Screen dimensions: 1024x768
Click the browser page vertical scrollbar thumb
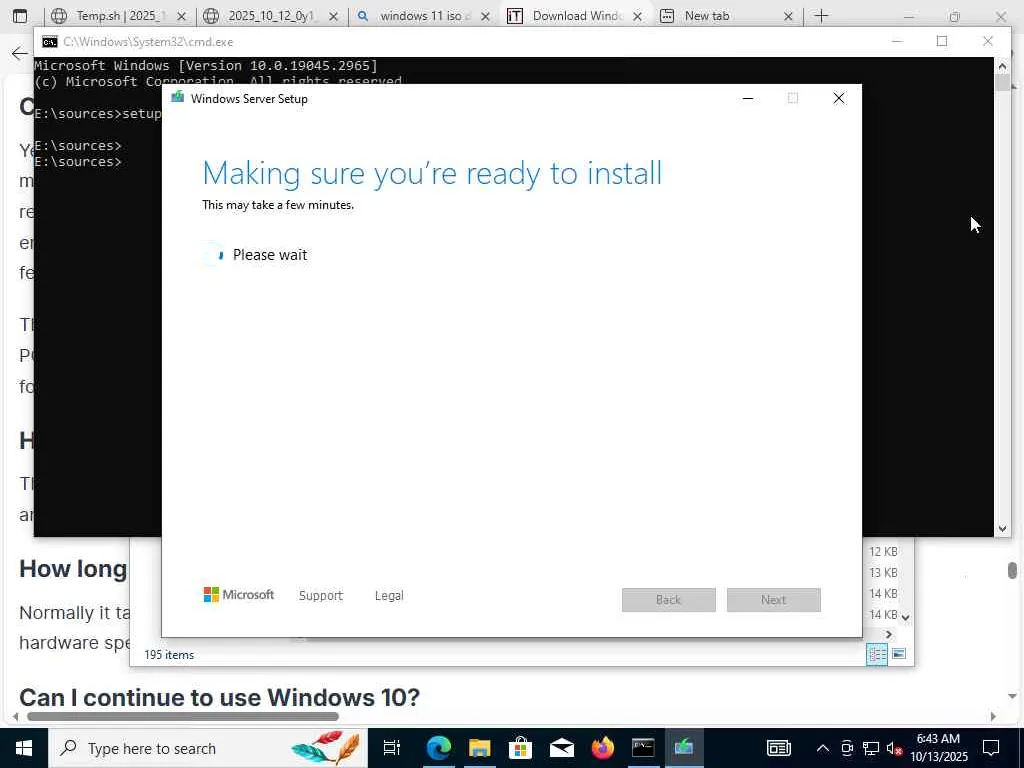[x=1012, y=570]
